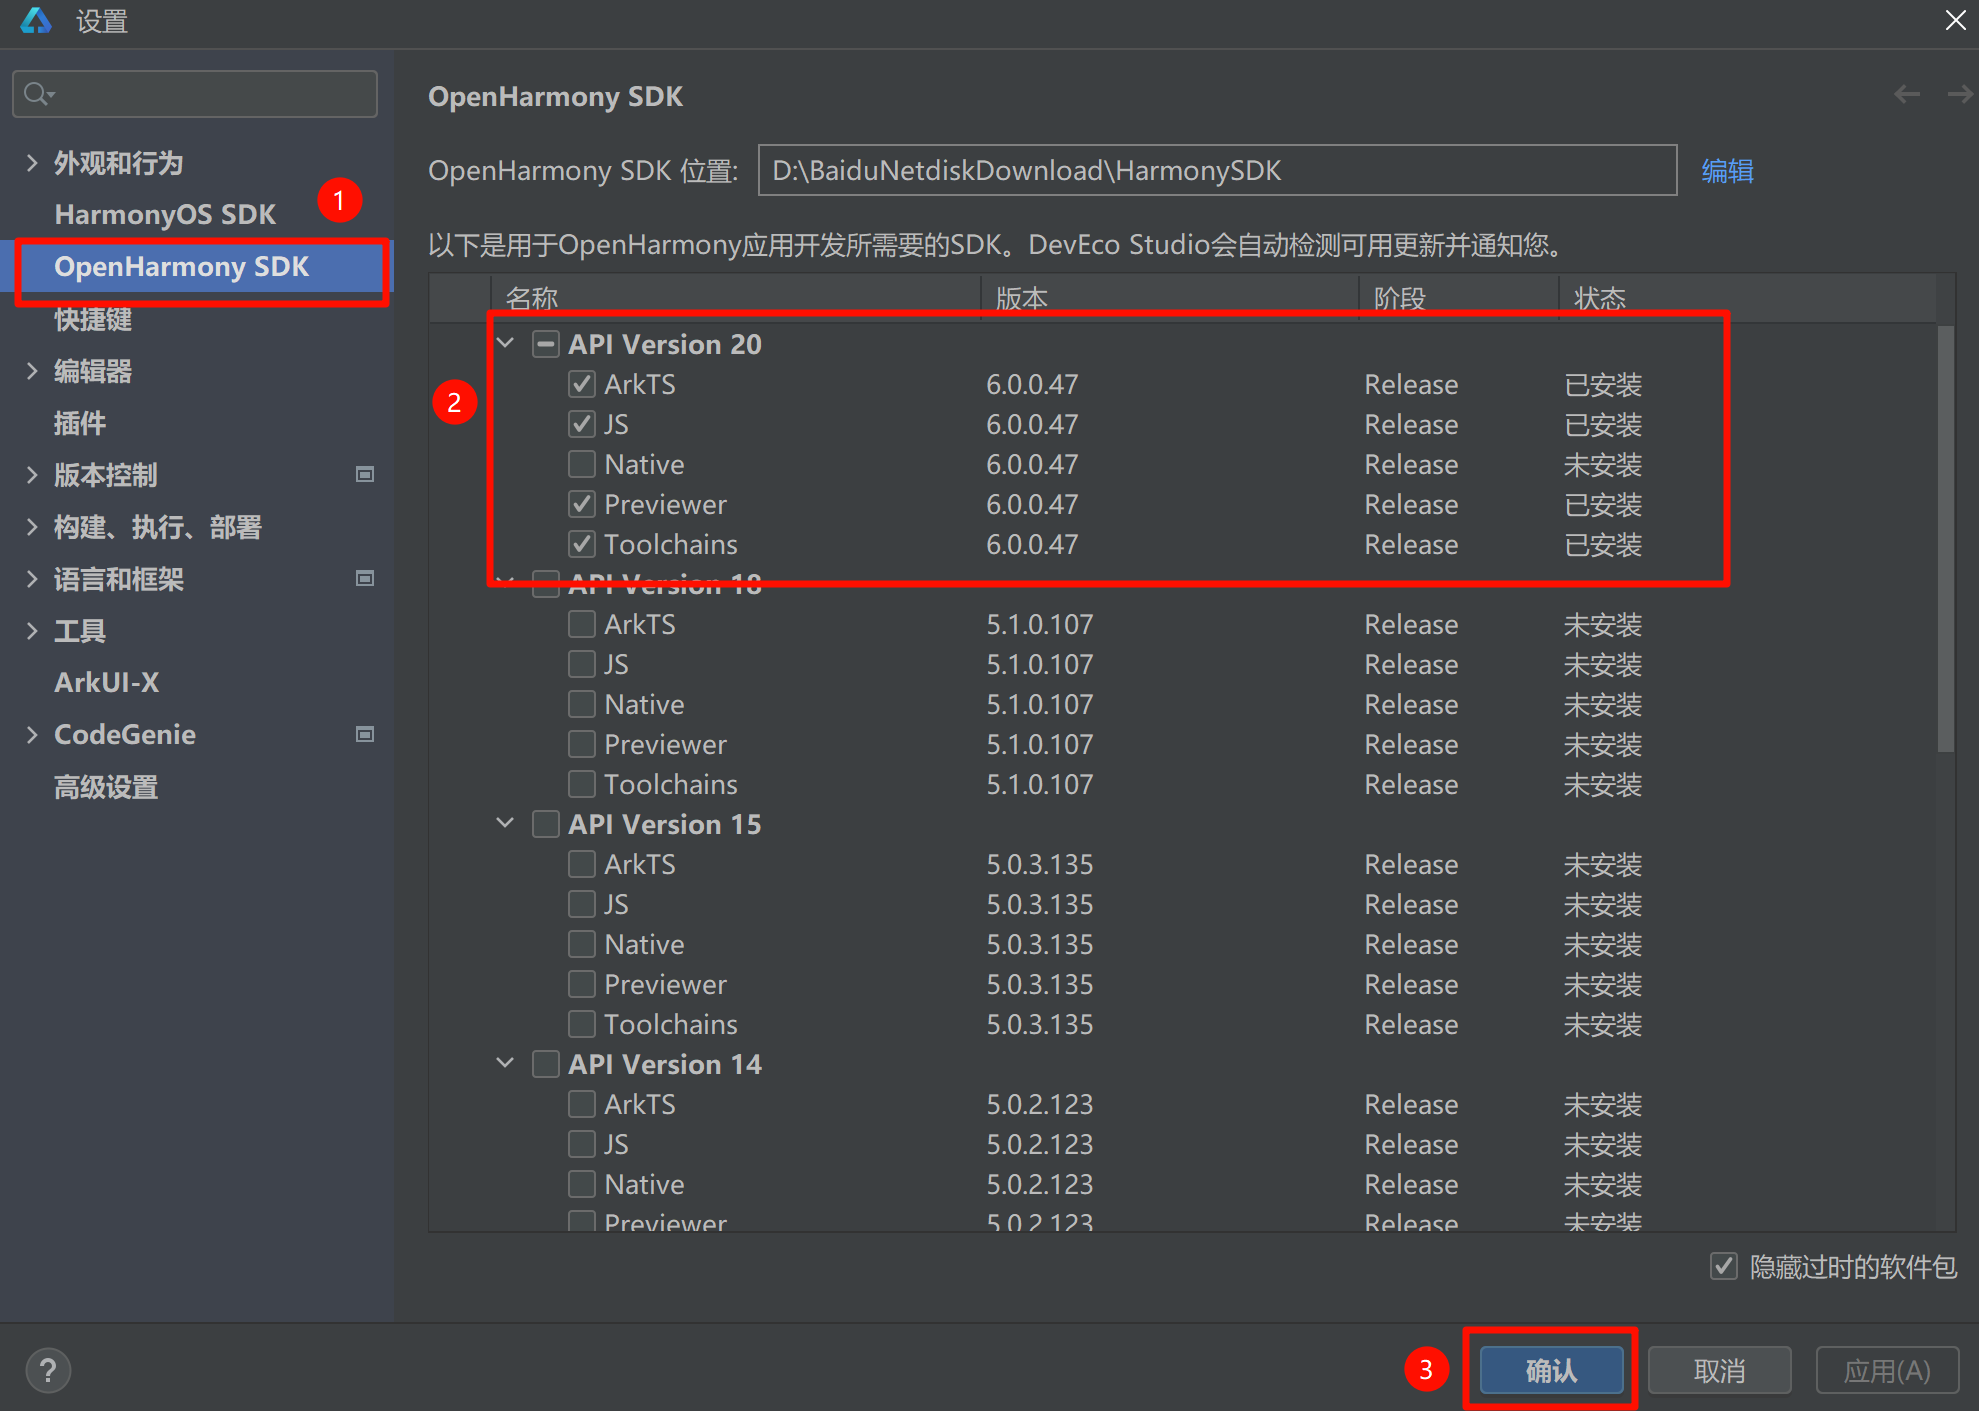Collapse the API Version 15 group
The height and width of the screenshot is (1411, 1979).
pyautogui.click(x=506, y=824)
